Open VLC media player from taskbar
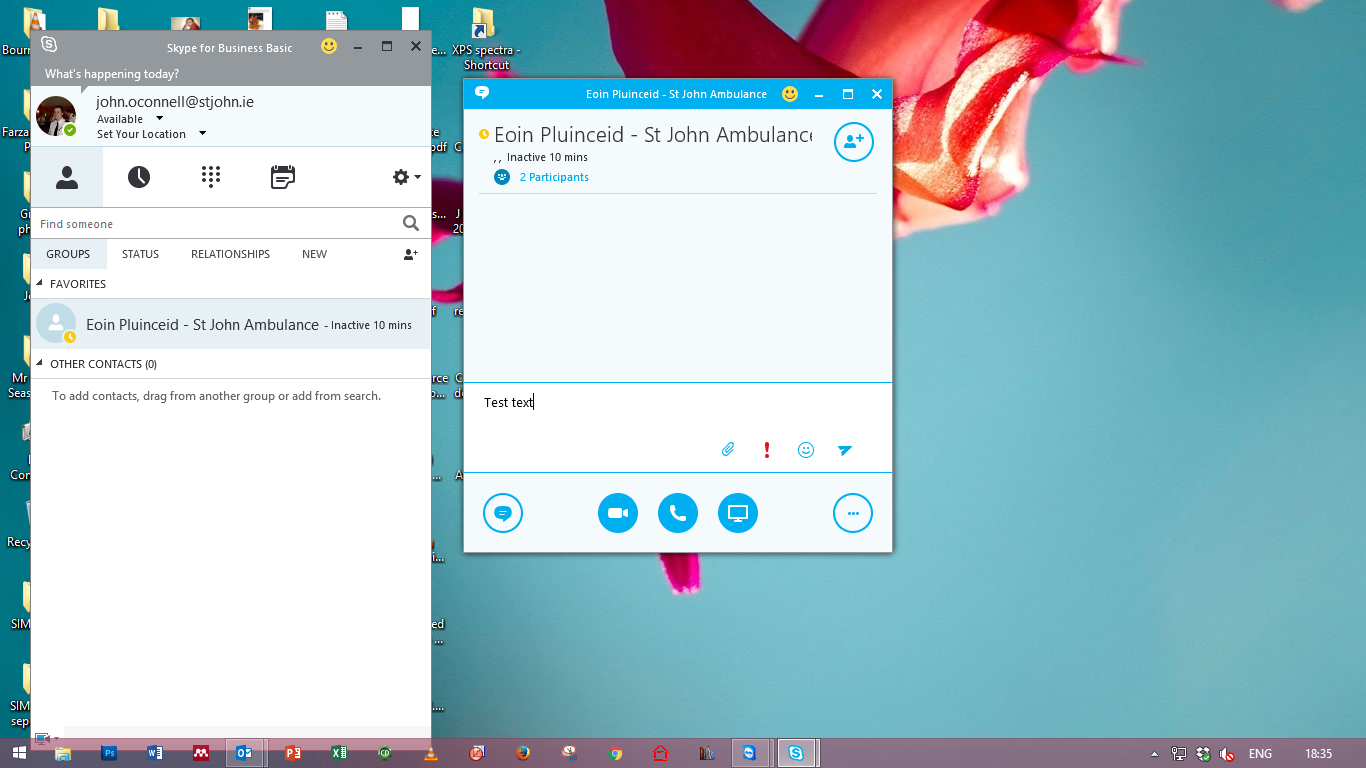 431,753
